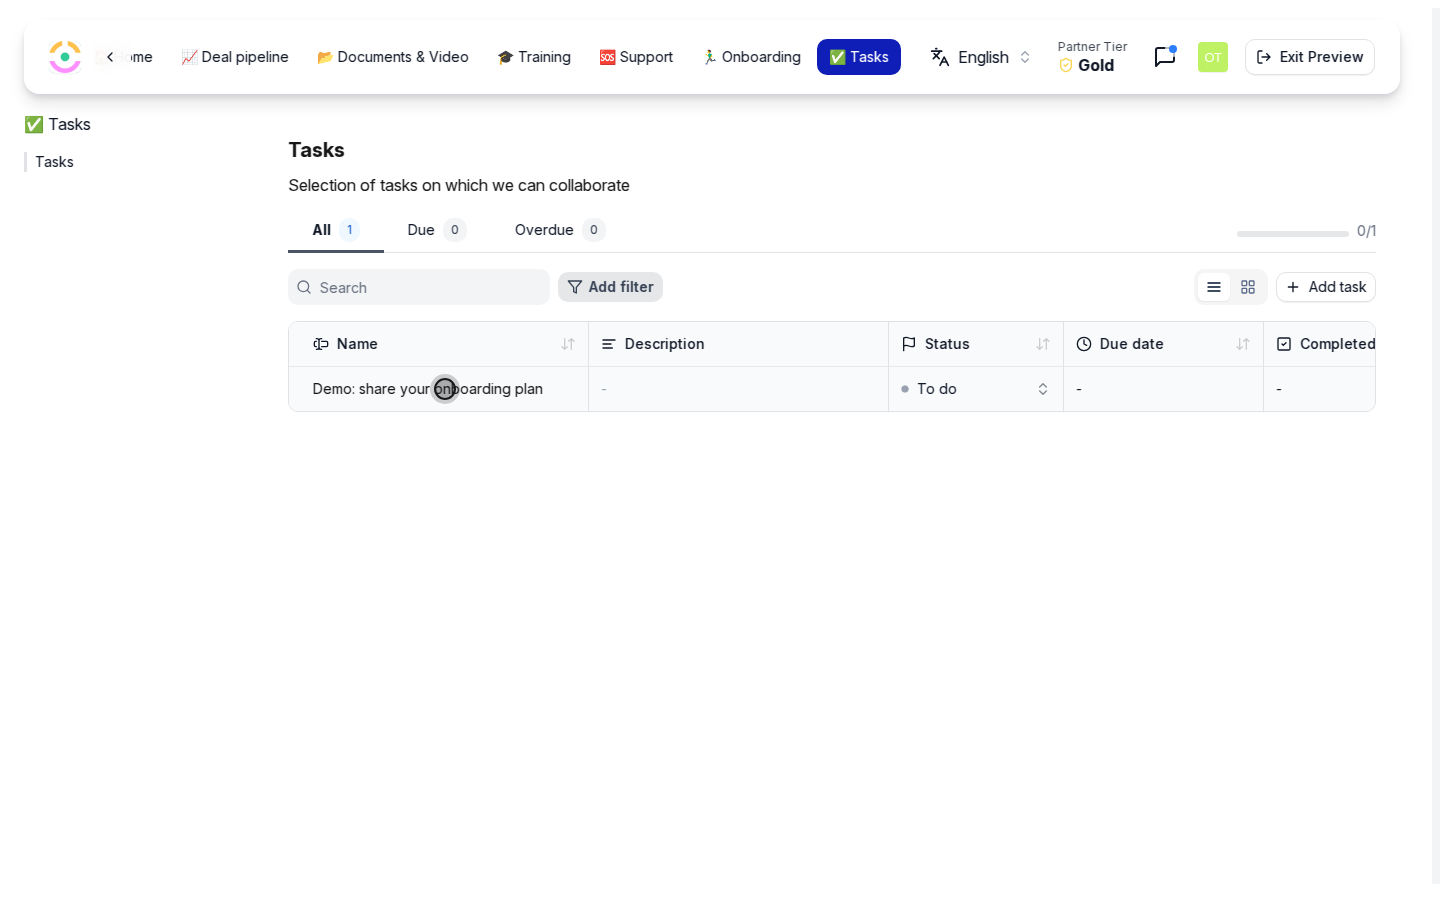
Task: Click the colorful circular app logo
Action: pyautogui.click(x=65, y=57)
